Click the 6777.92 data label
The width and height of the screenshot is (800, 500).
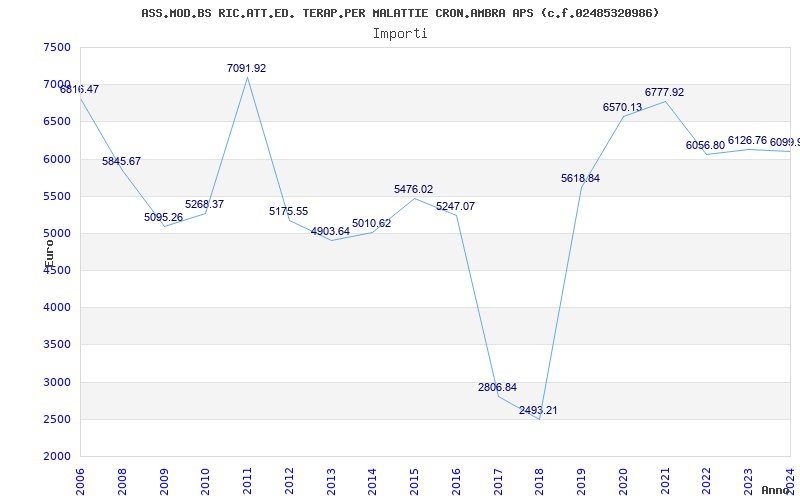665,92
